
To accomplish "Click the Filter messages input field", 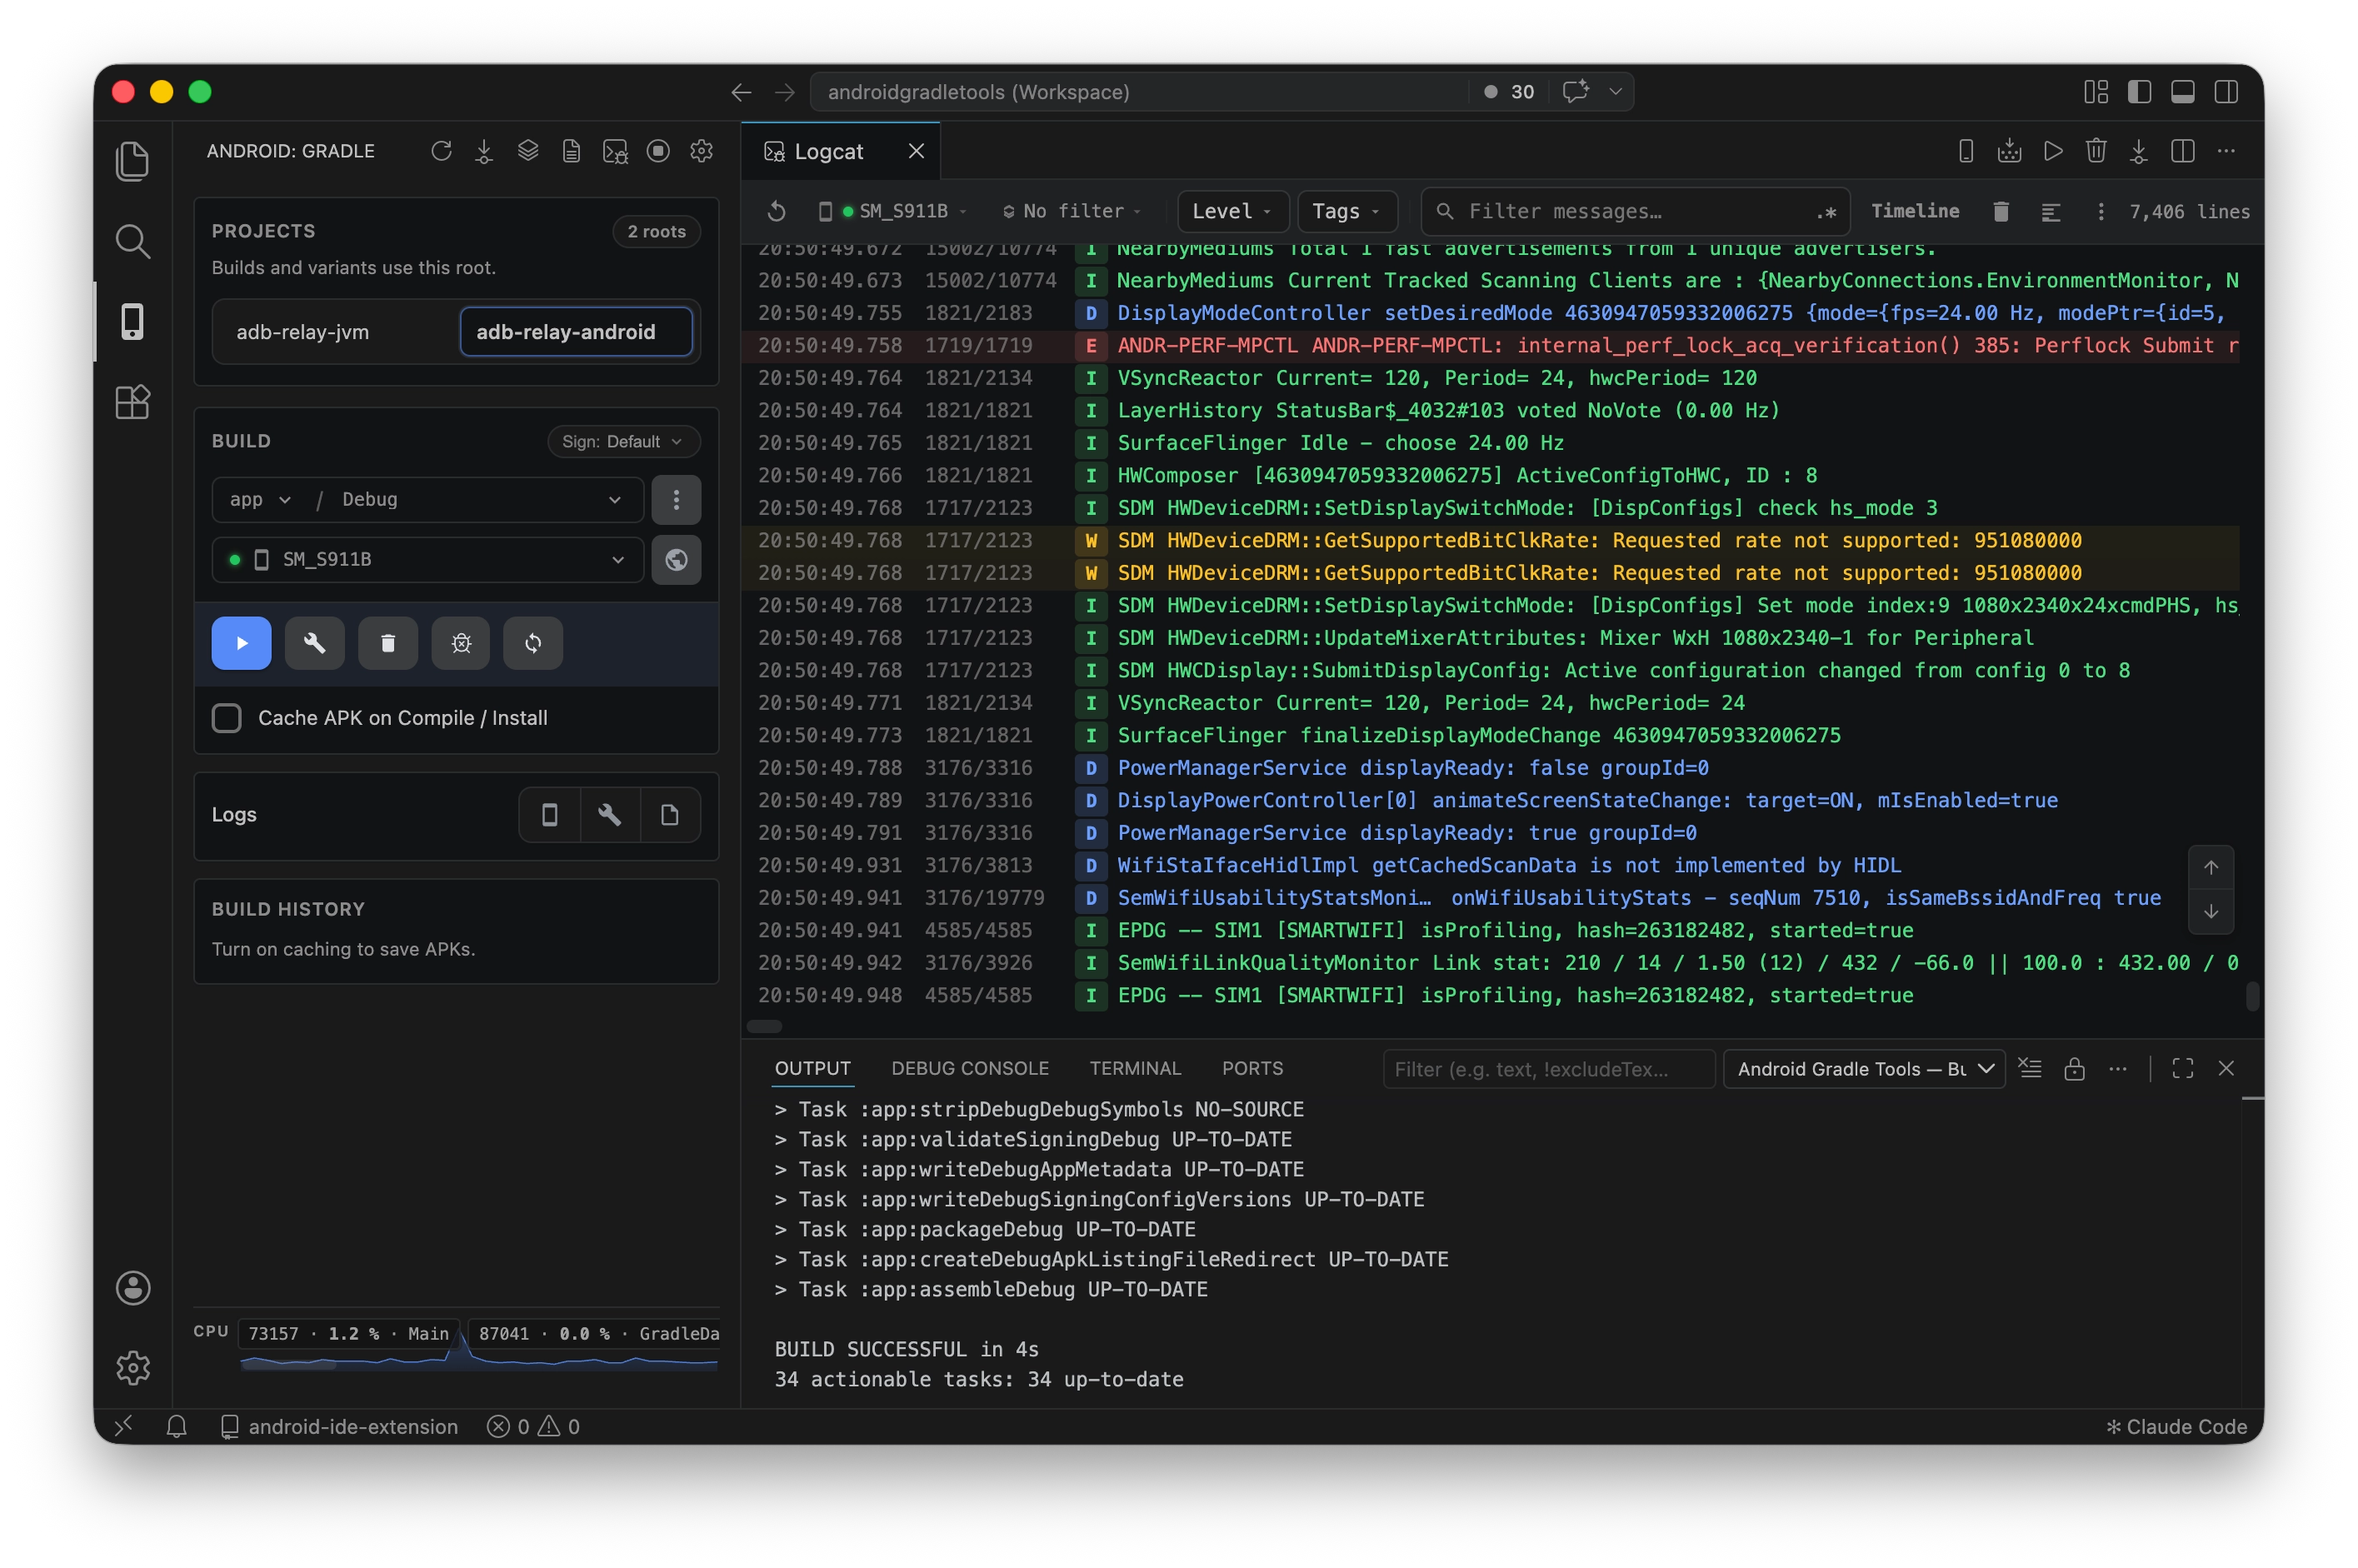I will pos(1634,211).
